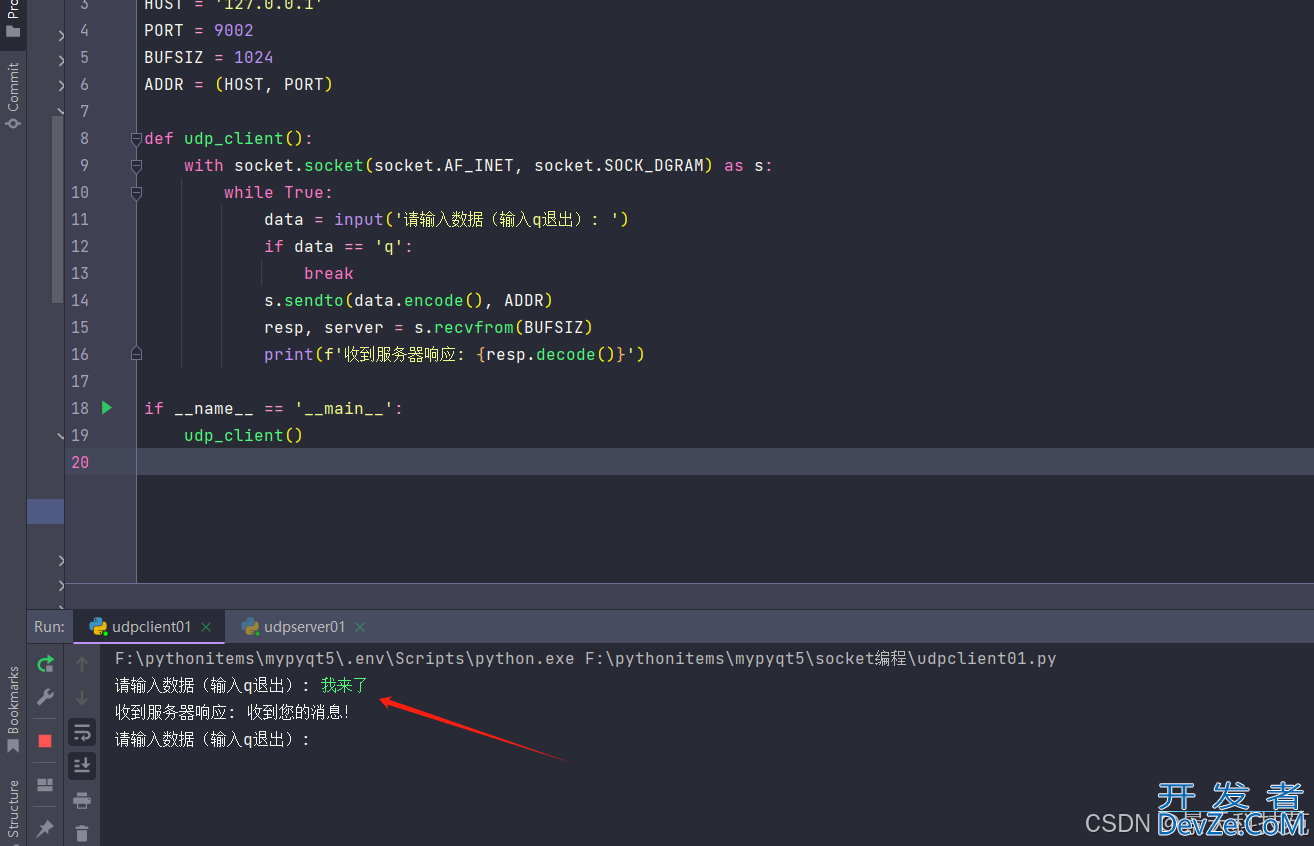Click the up stack trace arrow
1314x846 pixels.
[x=82, y=664]
